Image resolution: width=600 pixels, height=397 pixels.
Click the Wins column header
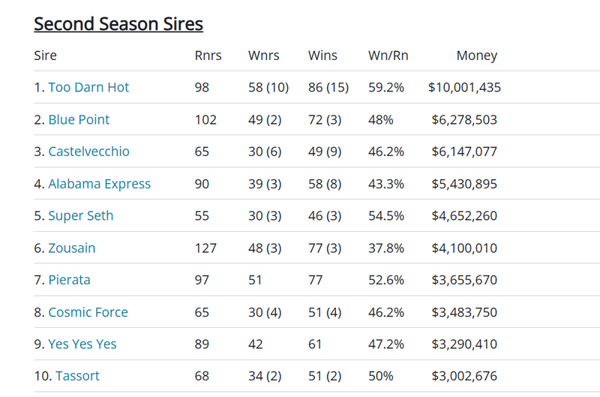(323, 56)
